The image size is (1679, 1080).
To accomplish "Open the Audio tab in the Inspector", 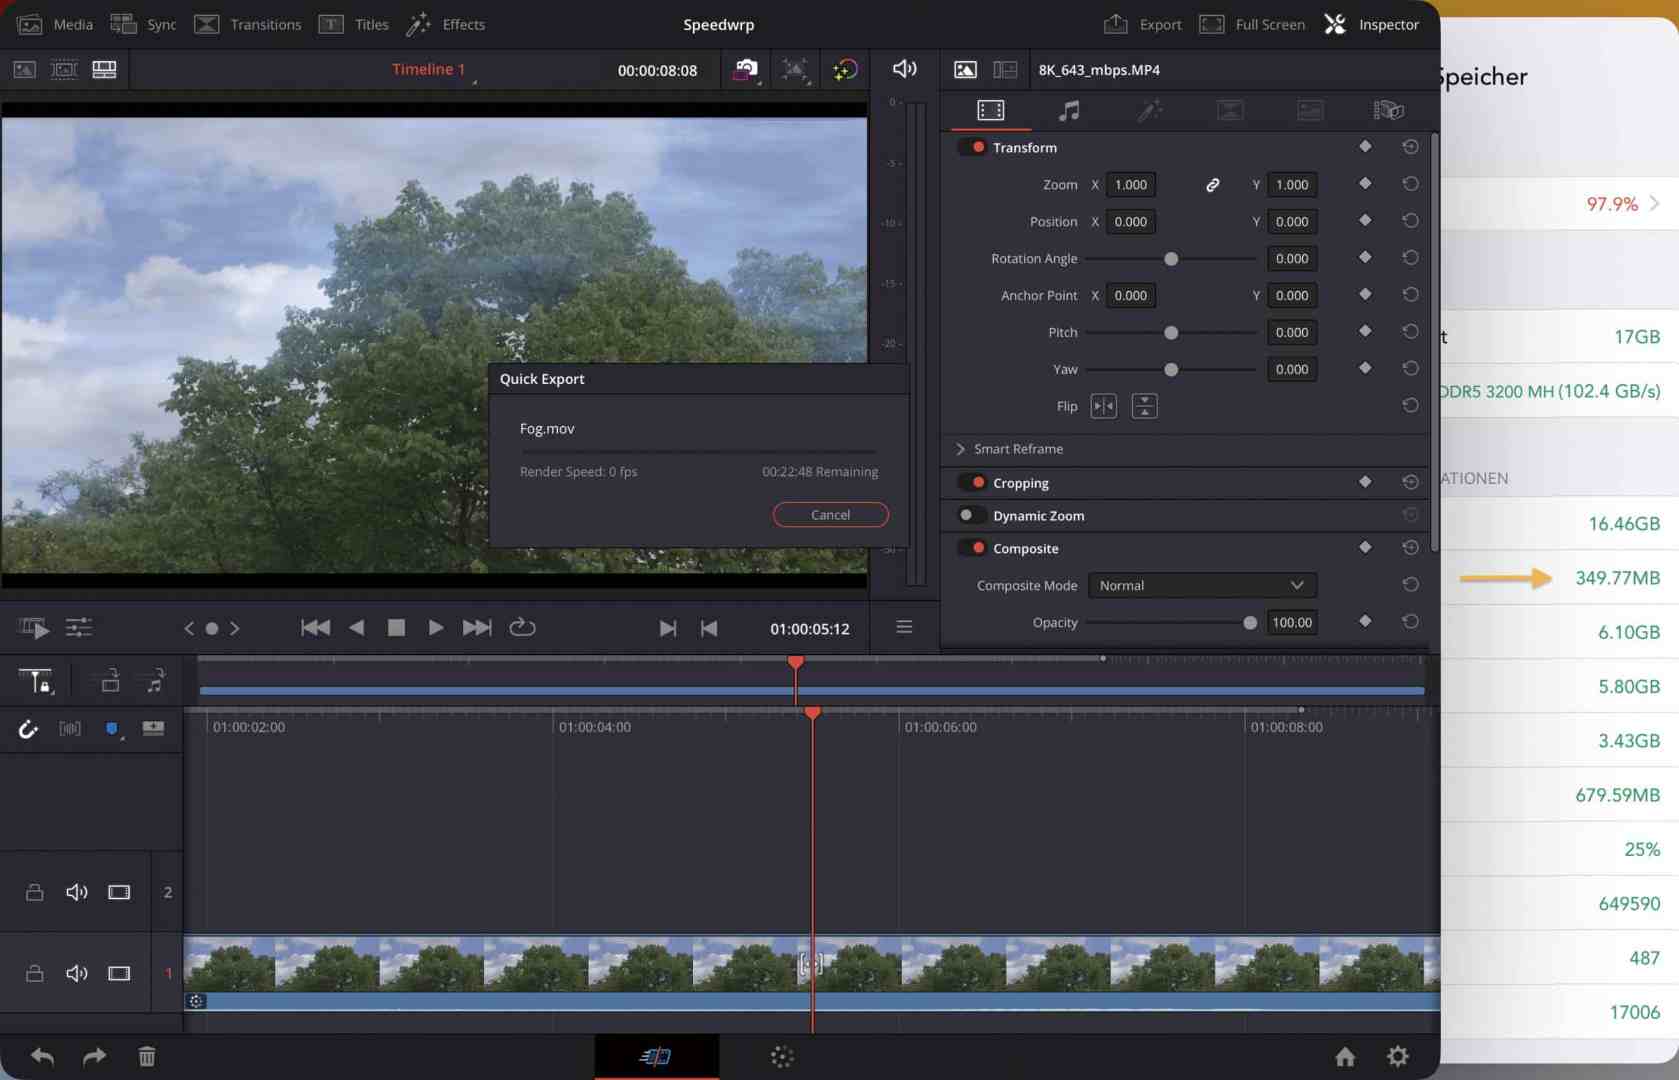I will 1069,110.
